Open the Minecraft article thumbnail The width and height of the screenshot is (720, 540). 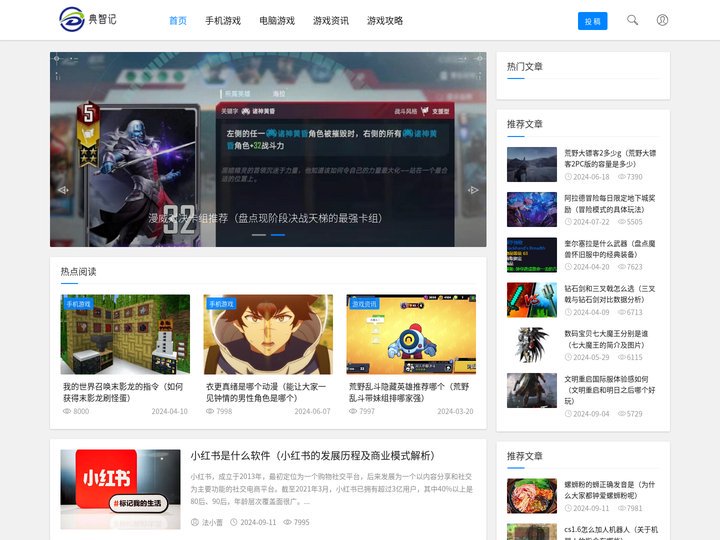(x=125, y=334)
